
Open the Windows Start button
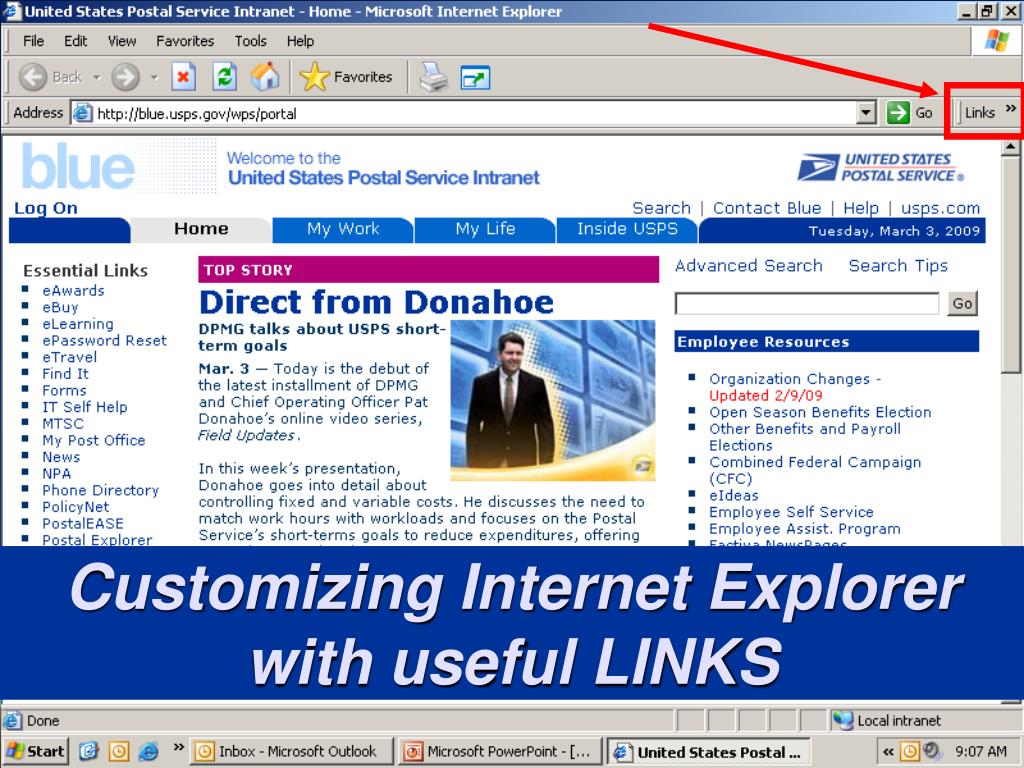click(x=36, y=751)
